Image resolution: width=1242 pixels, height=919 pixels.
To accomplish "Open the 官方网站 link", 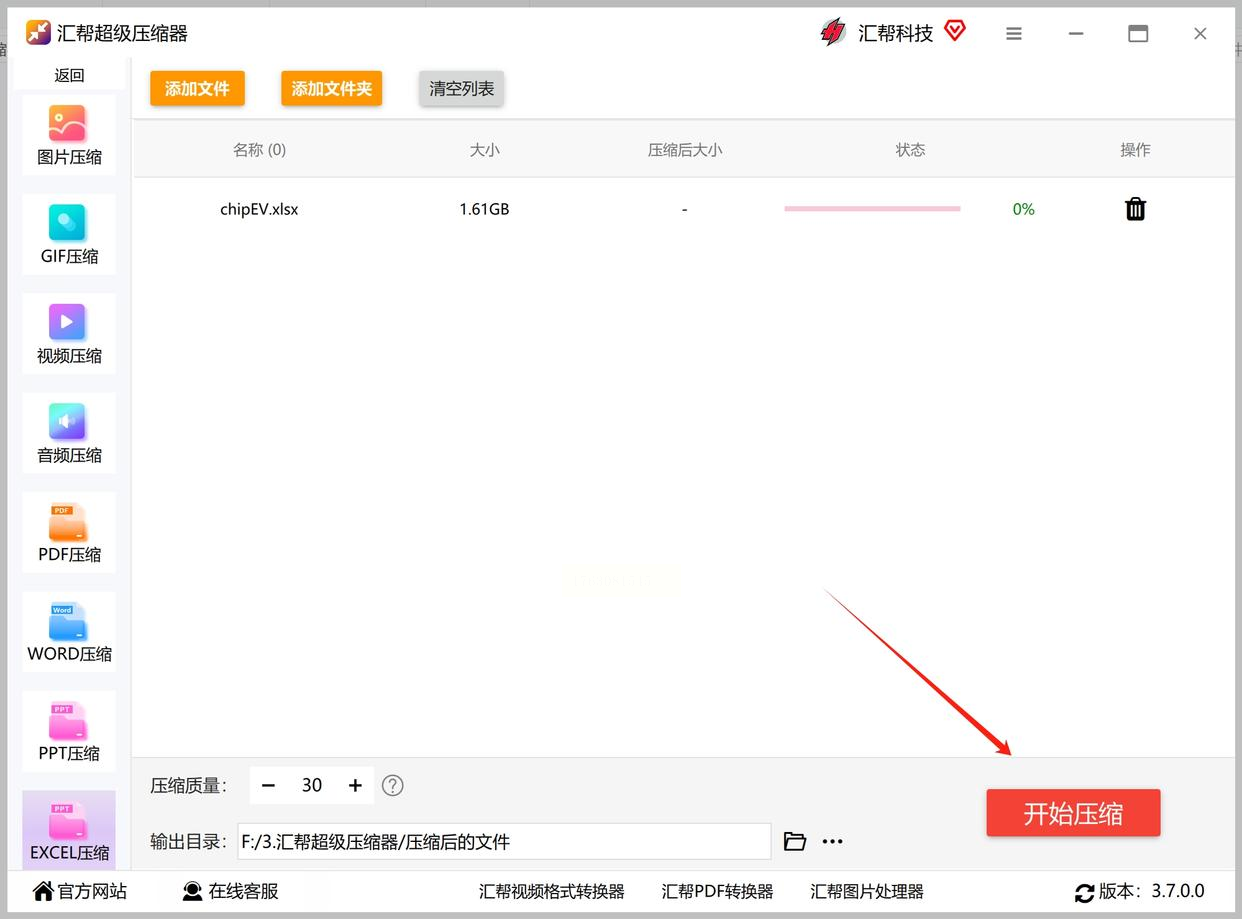I will (x=80, y=891).
